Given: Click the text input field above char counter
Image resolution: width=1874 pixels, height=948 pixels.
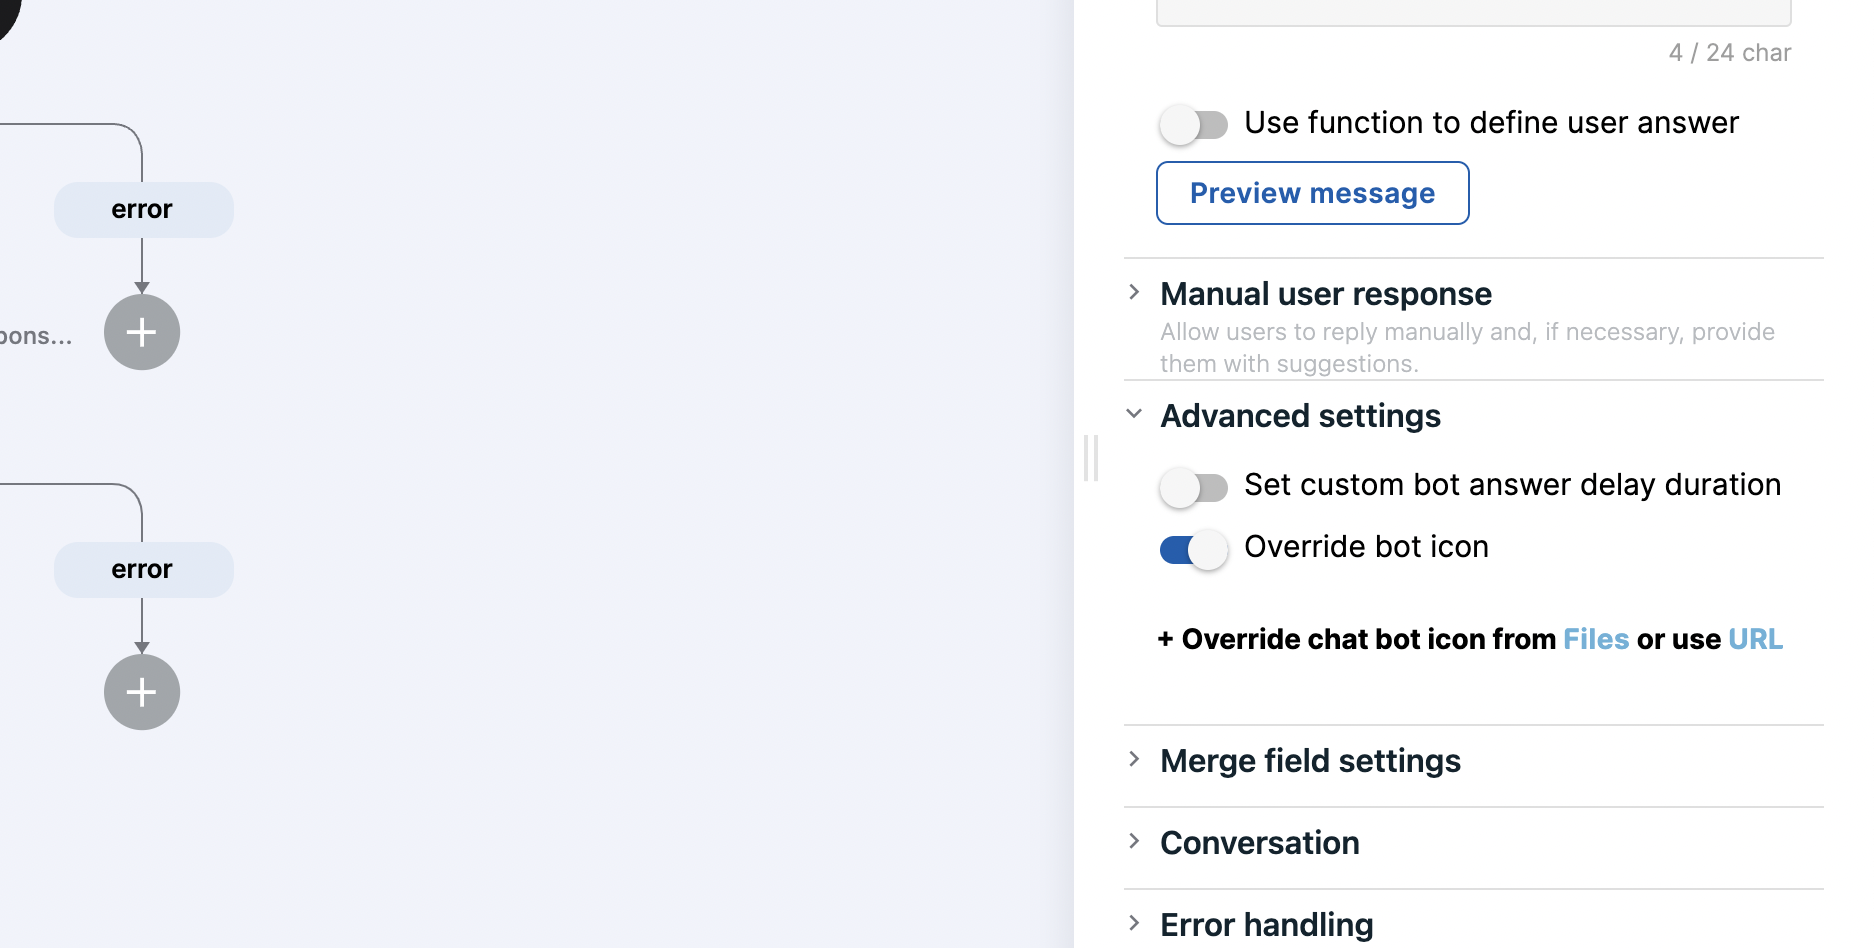Looking at the screenshot, I should point(1473,13).
